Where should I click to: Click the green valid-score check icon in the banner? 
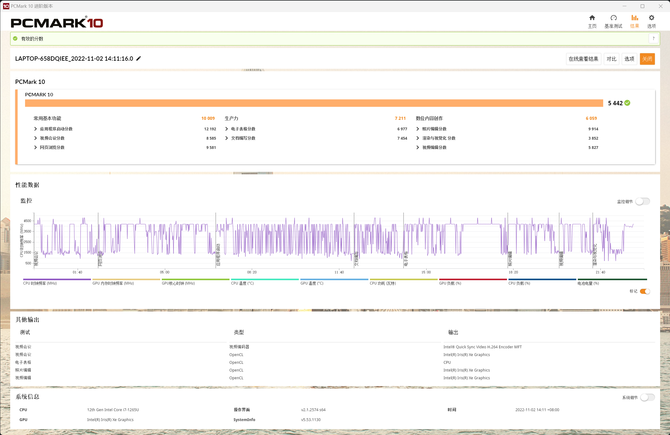point(15,38)
